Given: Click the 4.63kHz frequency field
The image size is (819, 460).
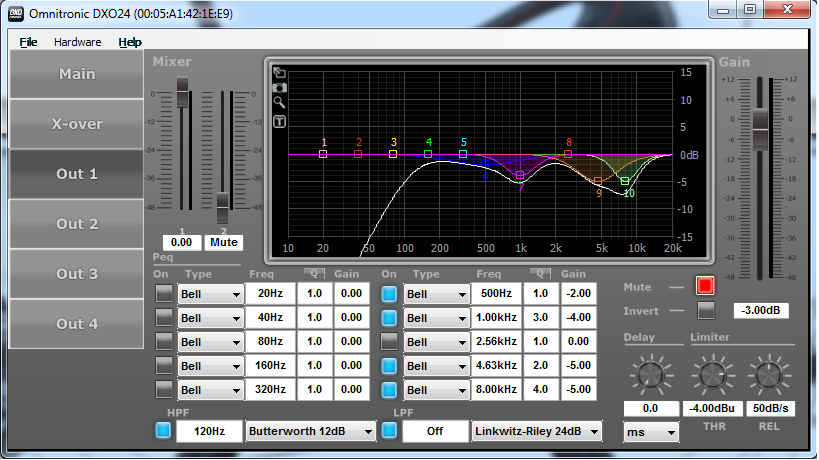Looking at the screenshot, I should coord(496,365).
